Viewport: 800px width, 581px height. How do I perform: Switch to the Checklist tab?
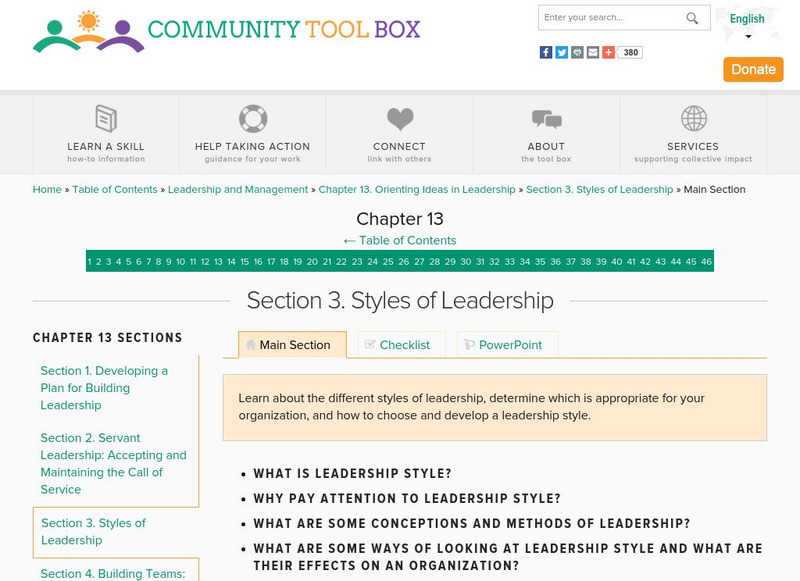[x=399, y=343]
